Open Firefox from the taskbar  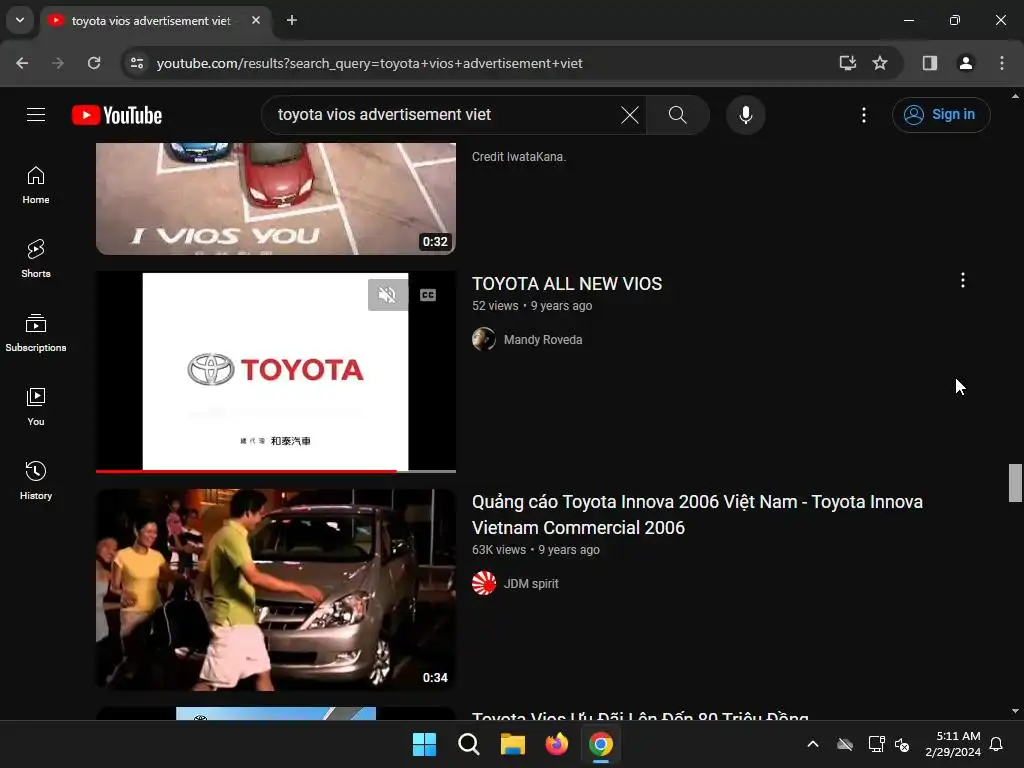(556, 744)
